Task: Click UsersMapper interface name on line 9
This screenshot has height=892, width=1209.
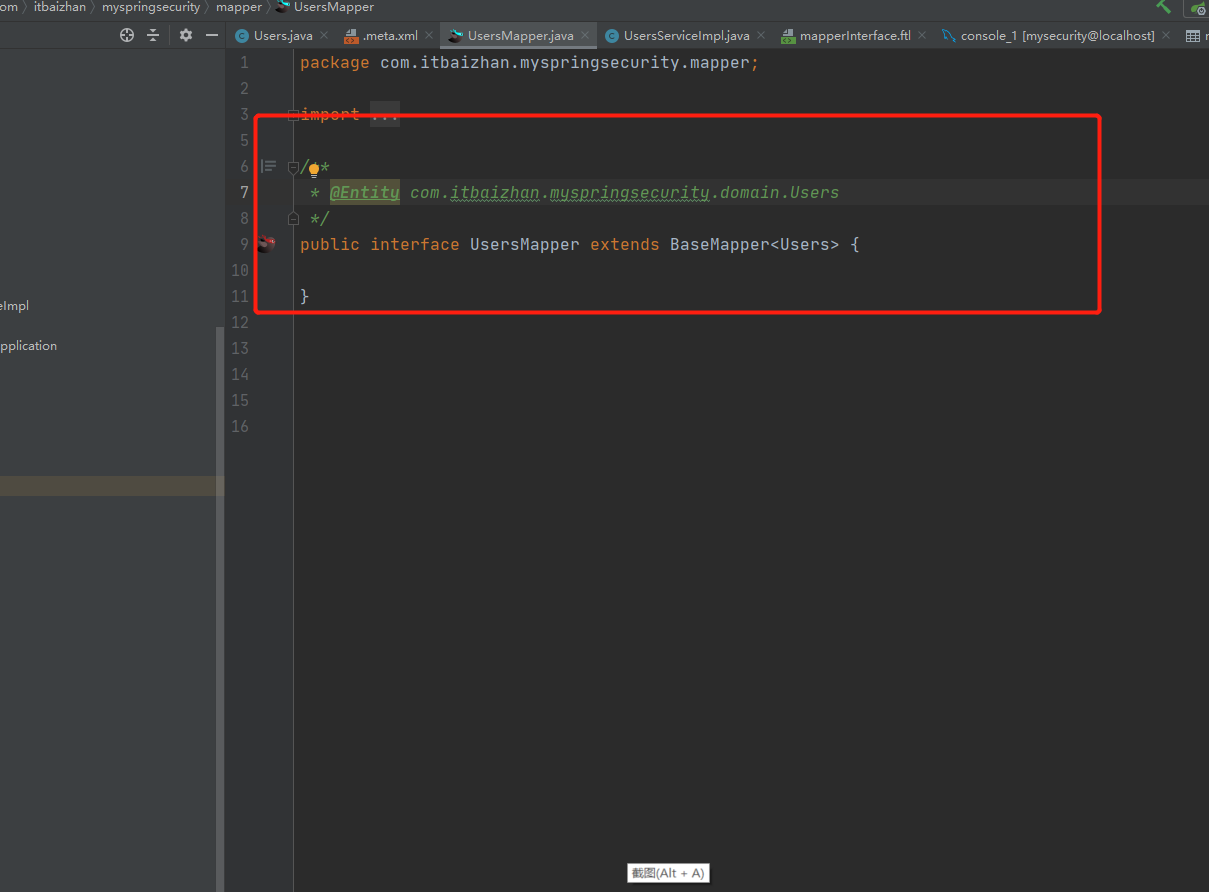Action: point(525,244)
